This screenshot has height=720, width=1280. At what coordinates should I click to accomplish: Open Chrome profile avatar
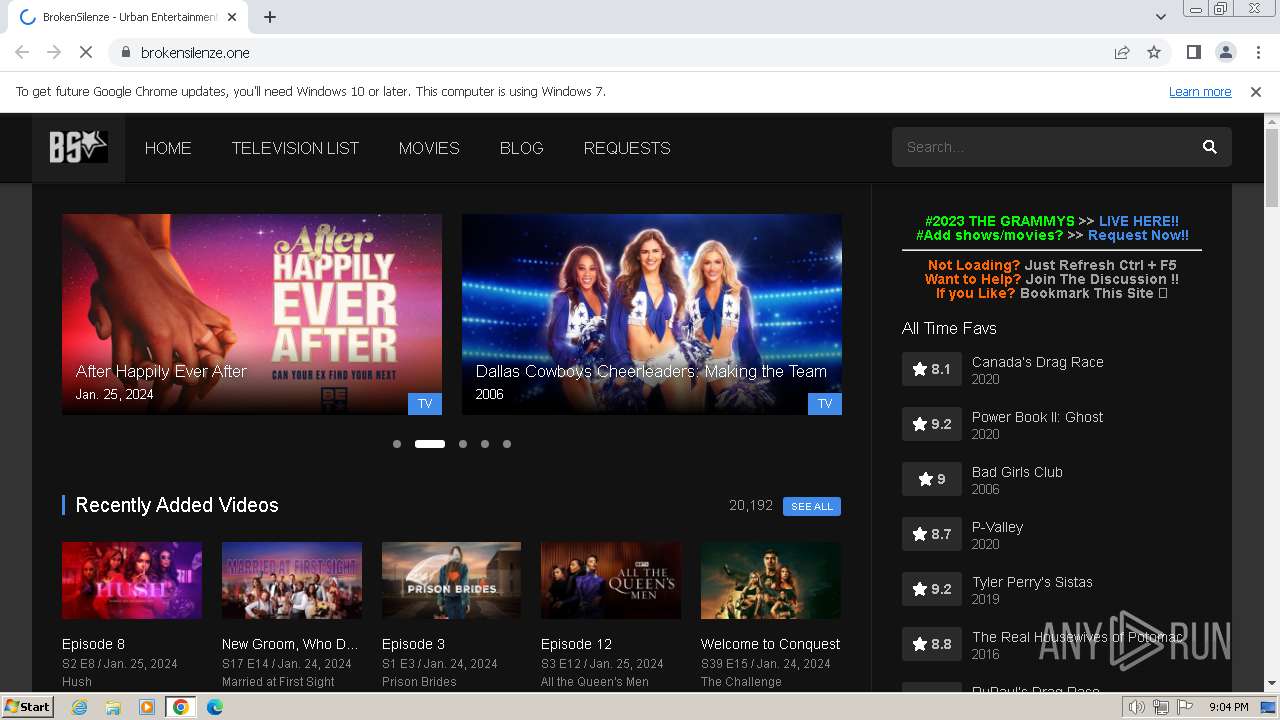(x=1225, y=52)
